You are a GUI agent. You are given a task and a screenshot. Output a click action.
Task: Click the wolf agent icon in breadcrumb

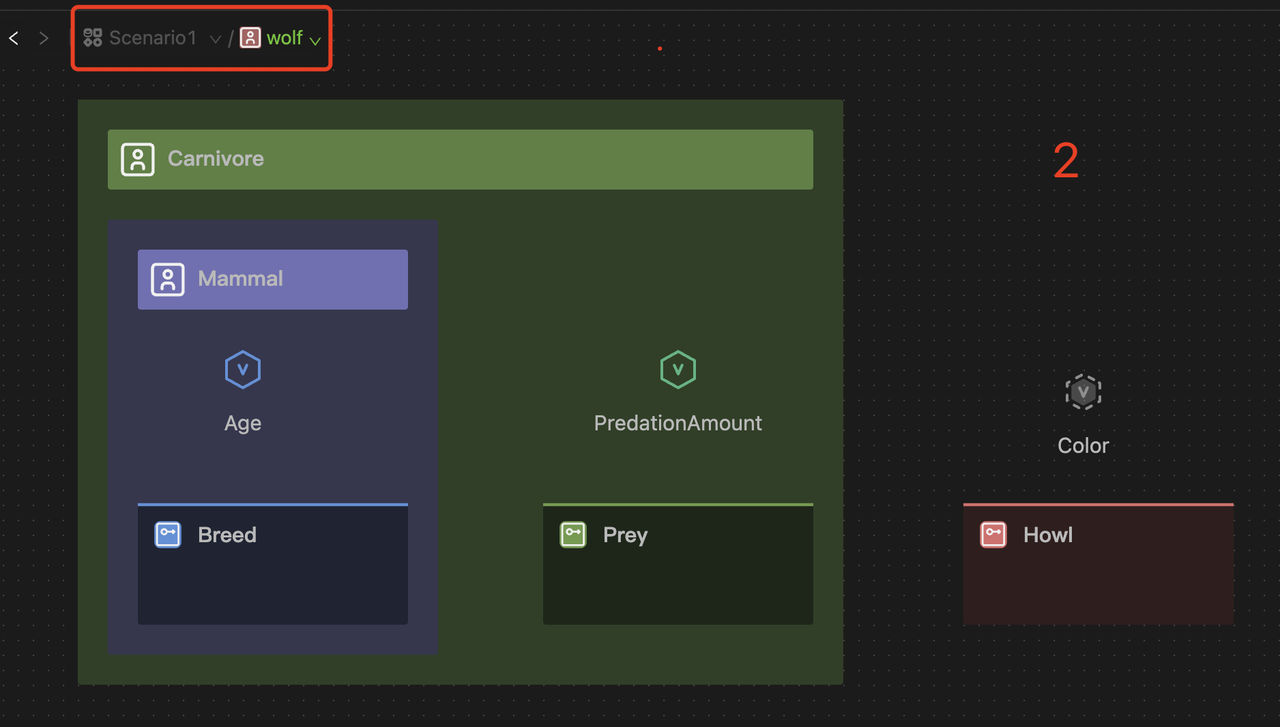point(250,38)
